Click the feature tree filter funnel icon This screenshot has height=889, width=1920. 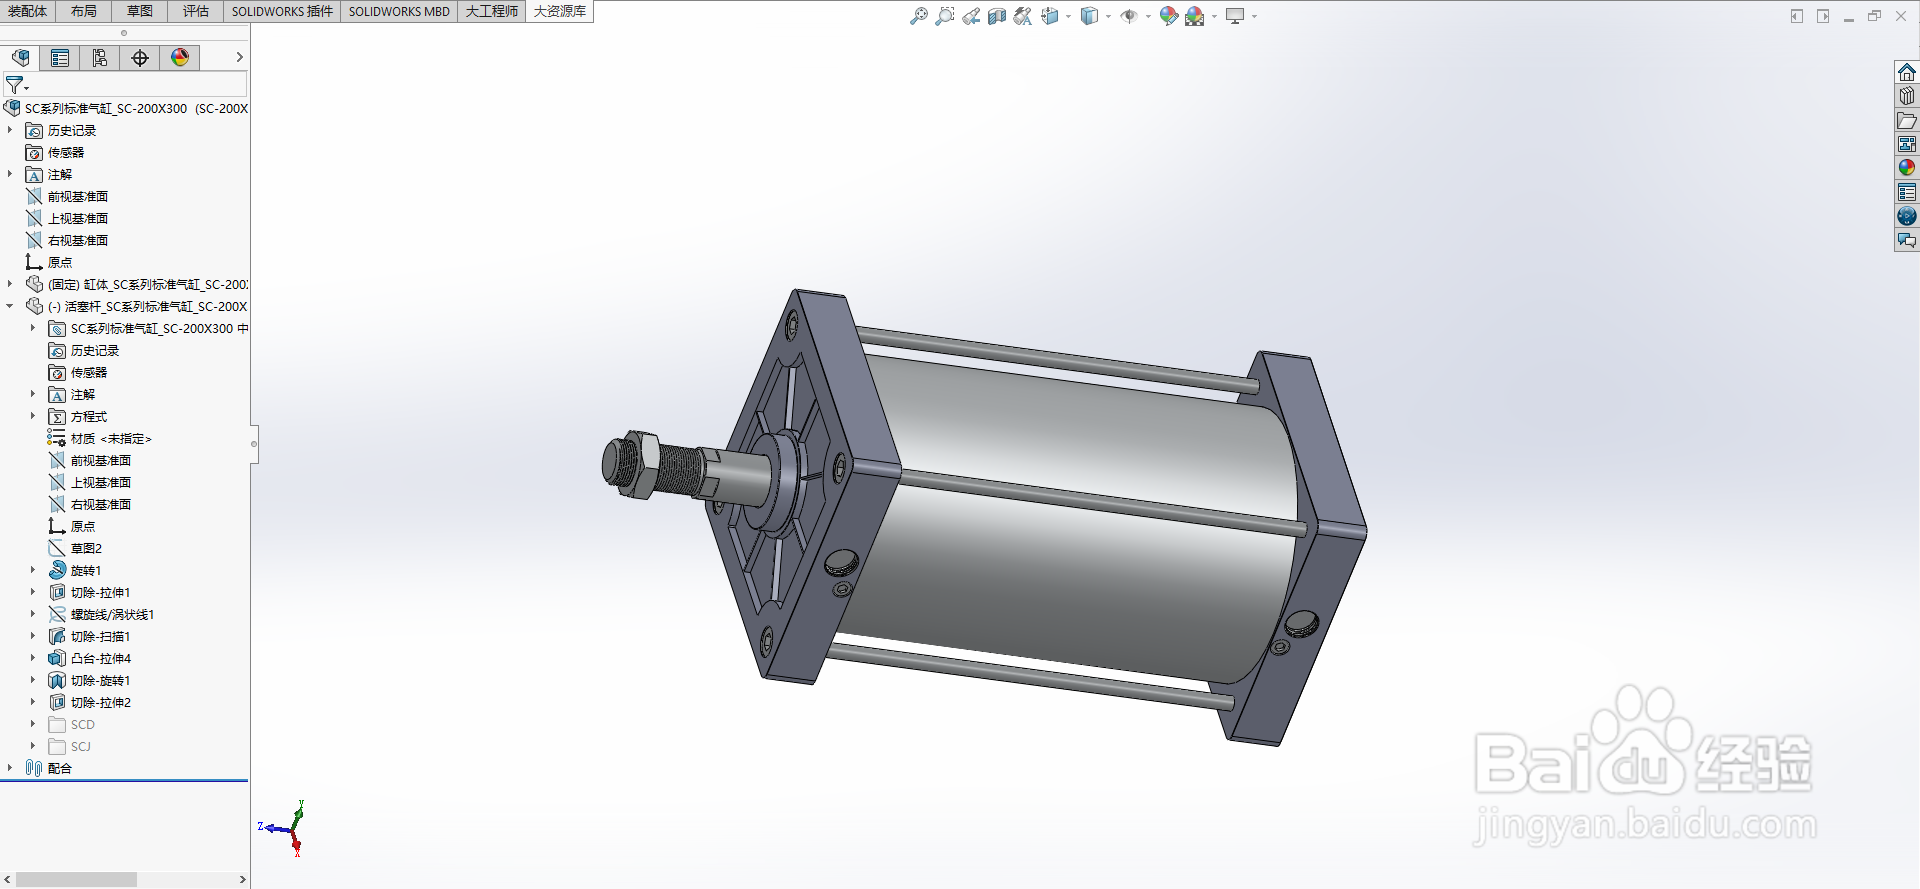15,85
